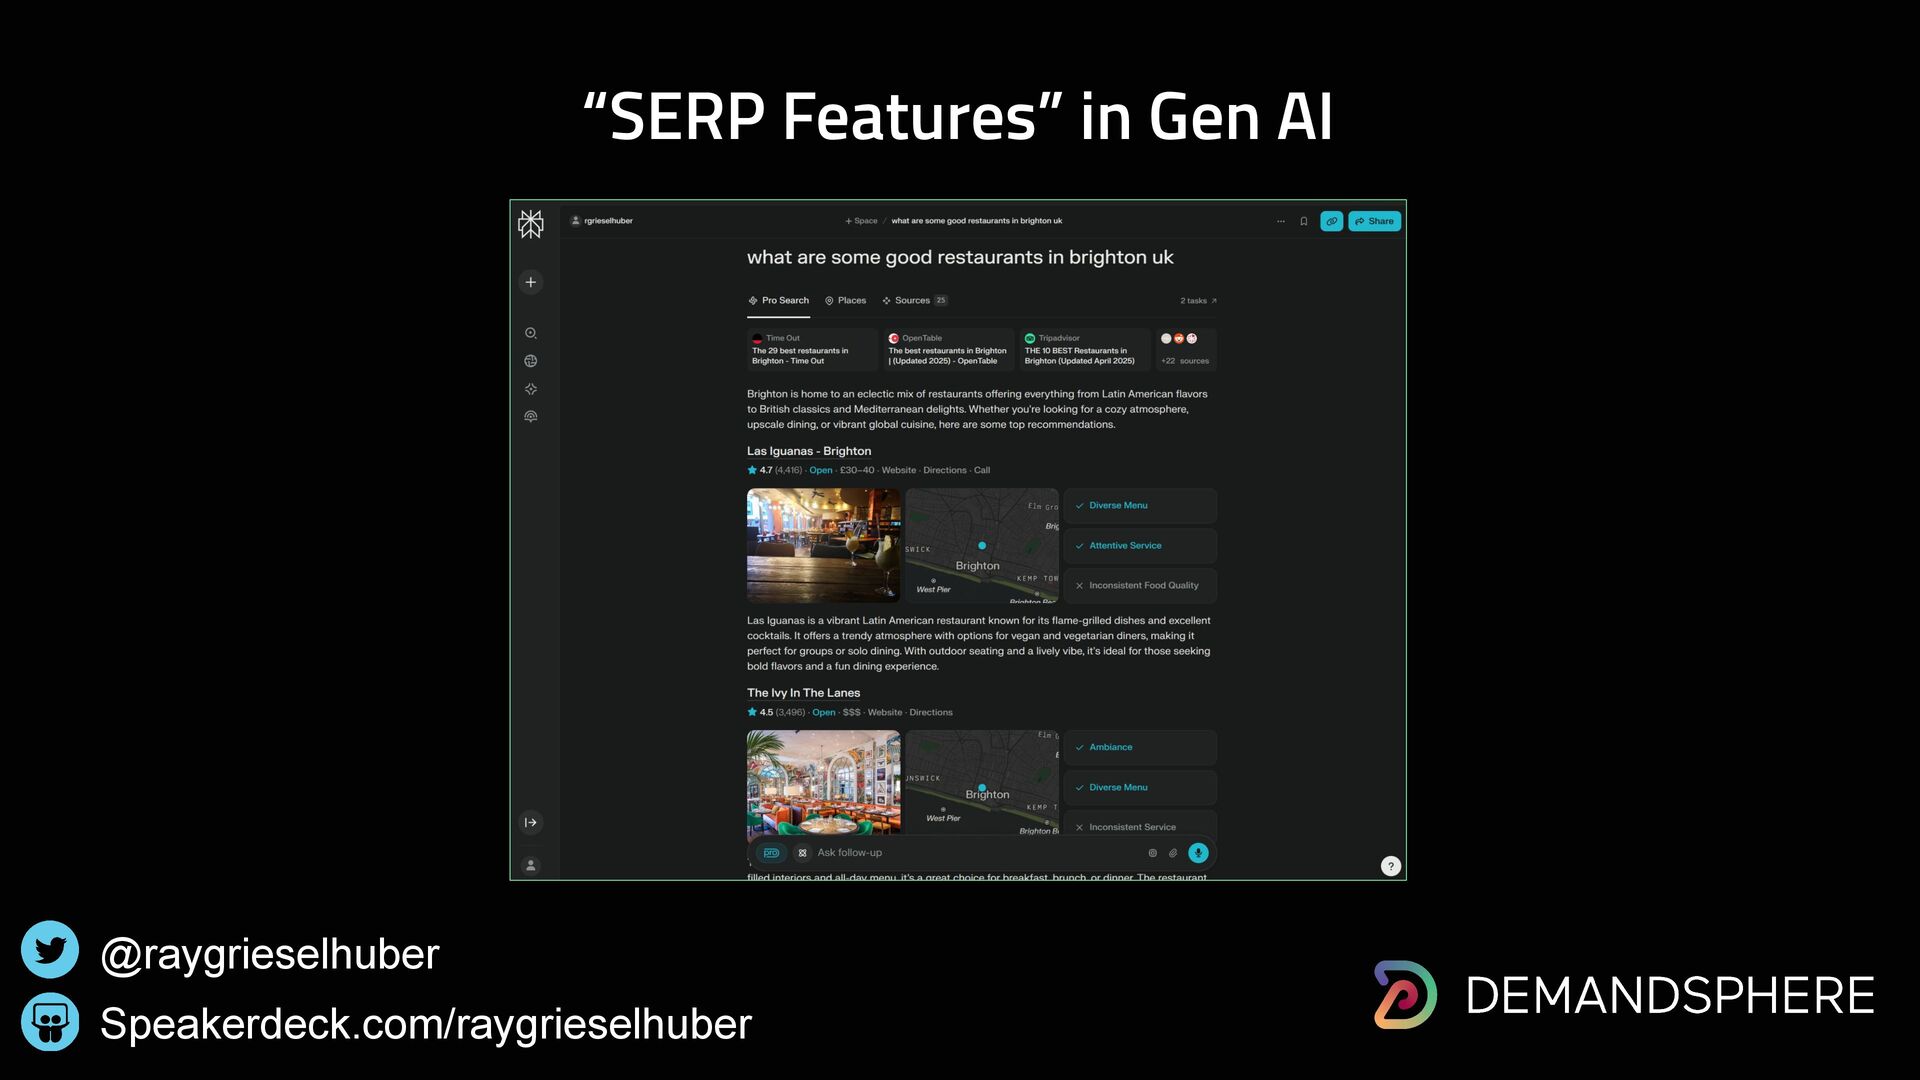Copy link with the teal link icon
This screenshot has width=1920, height=1080.
(1331, 221)
